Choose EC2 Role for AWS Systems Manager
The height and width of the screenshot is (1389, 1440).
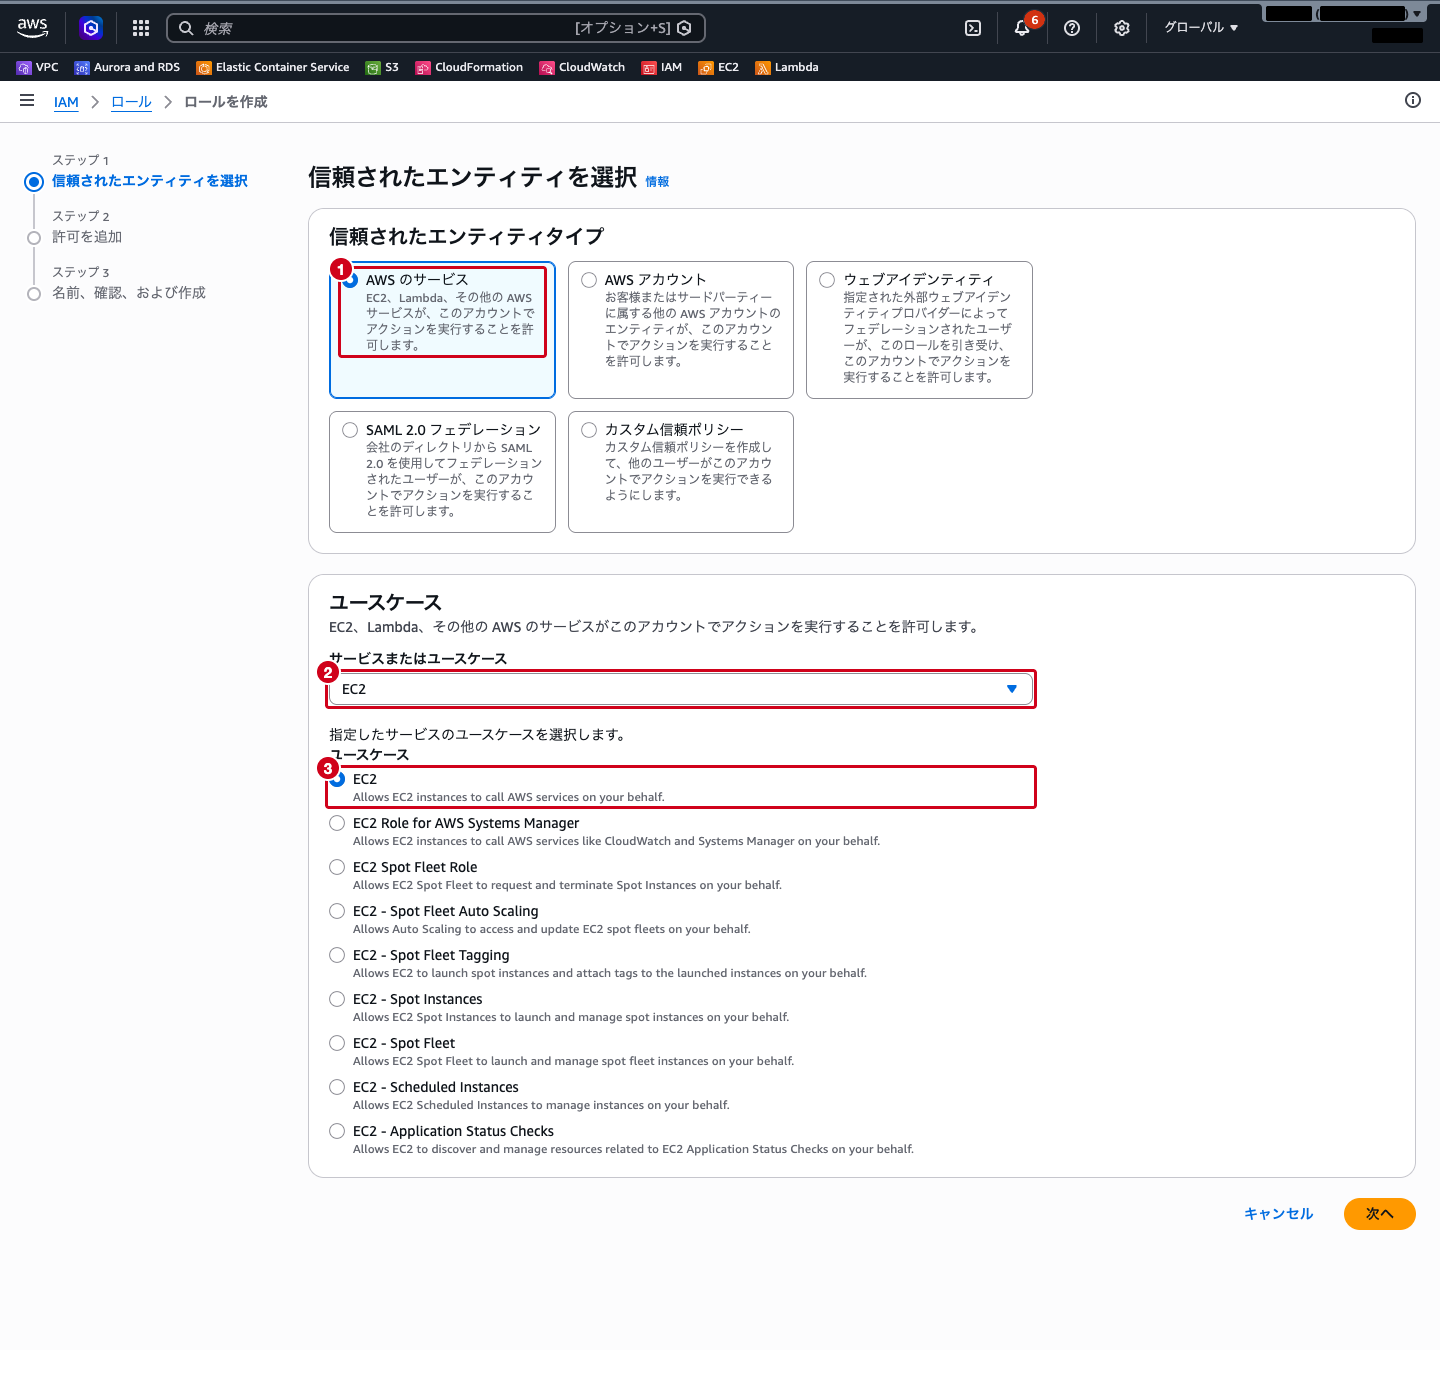pos(337,823)
